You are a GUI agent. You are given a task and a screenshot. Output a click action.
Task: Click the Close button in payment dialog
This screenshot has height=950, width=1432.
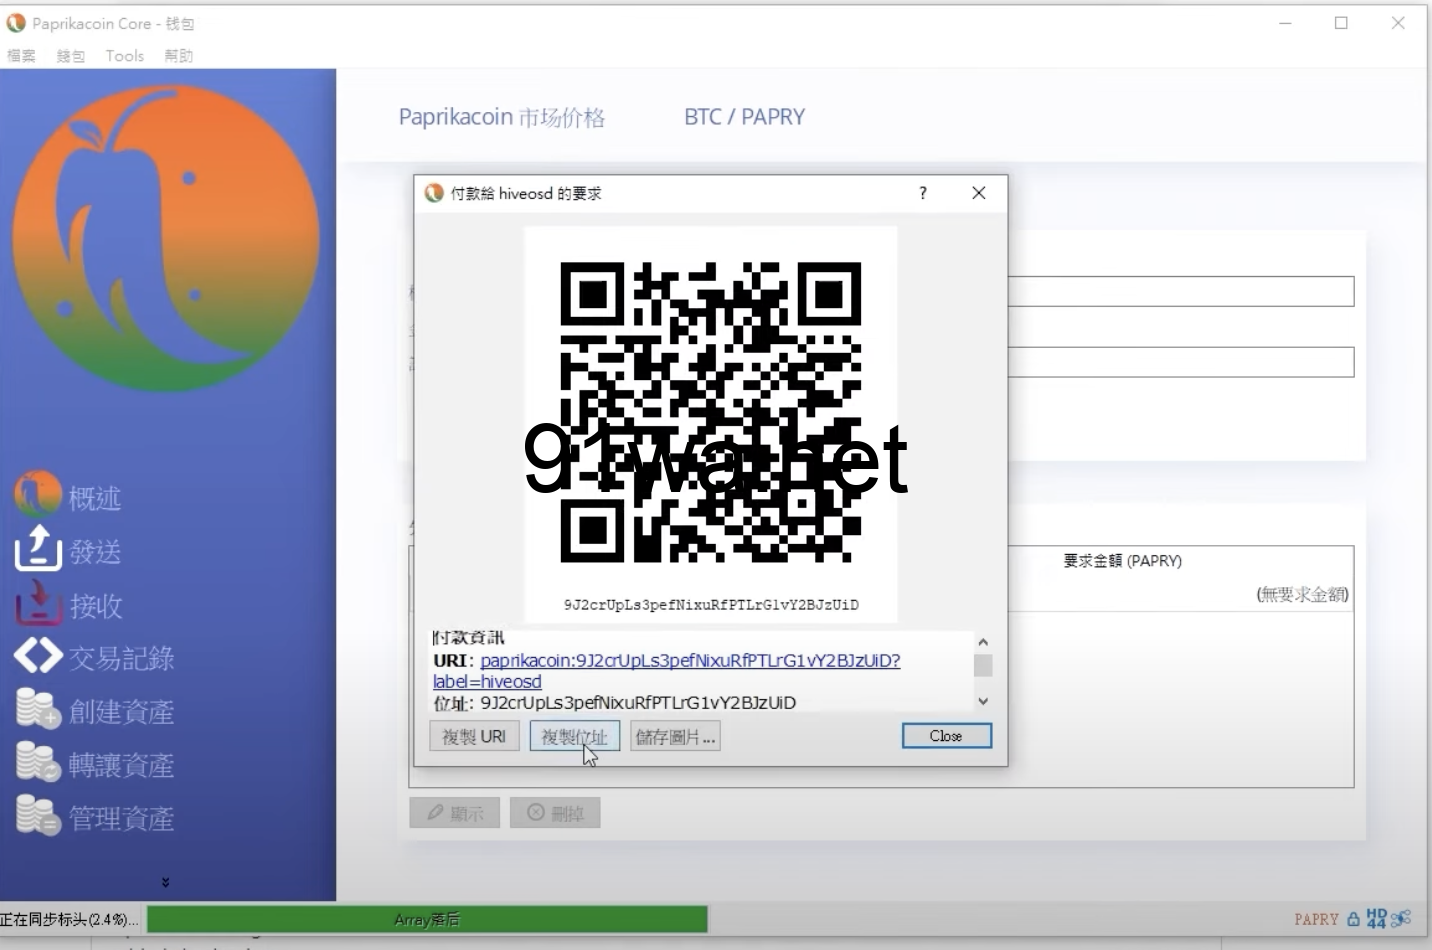[946, 736]
